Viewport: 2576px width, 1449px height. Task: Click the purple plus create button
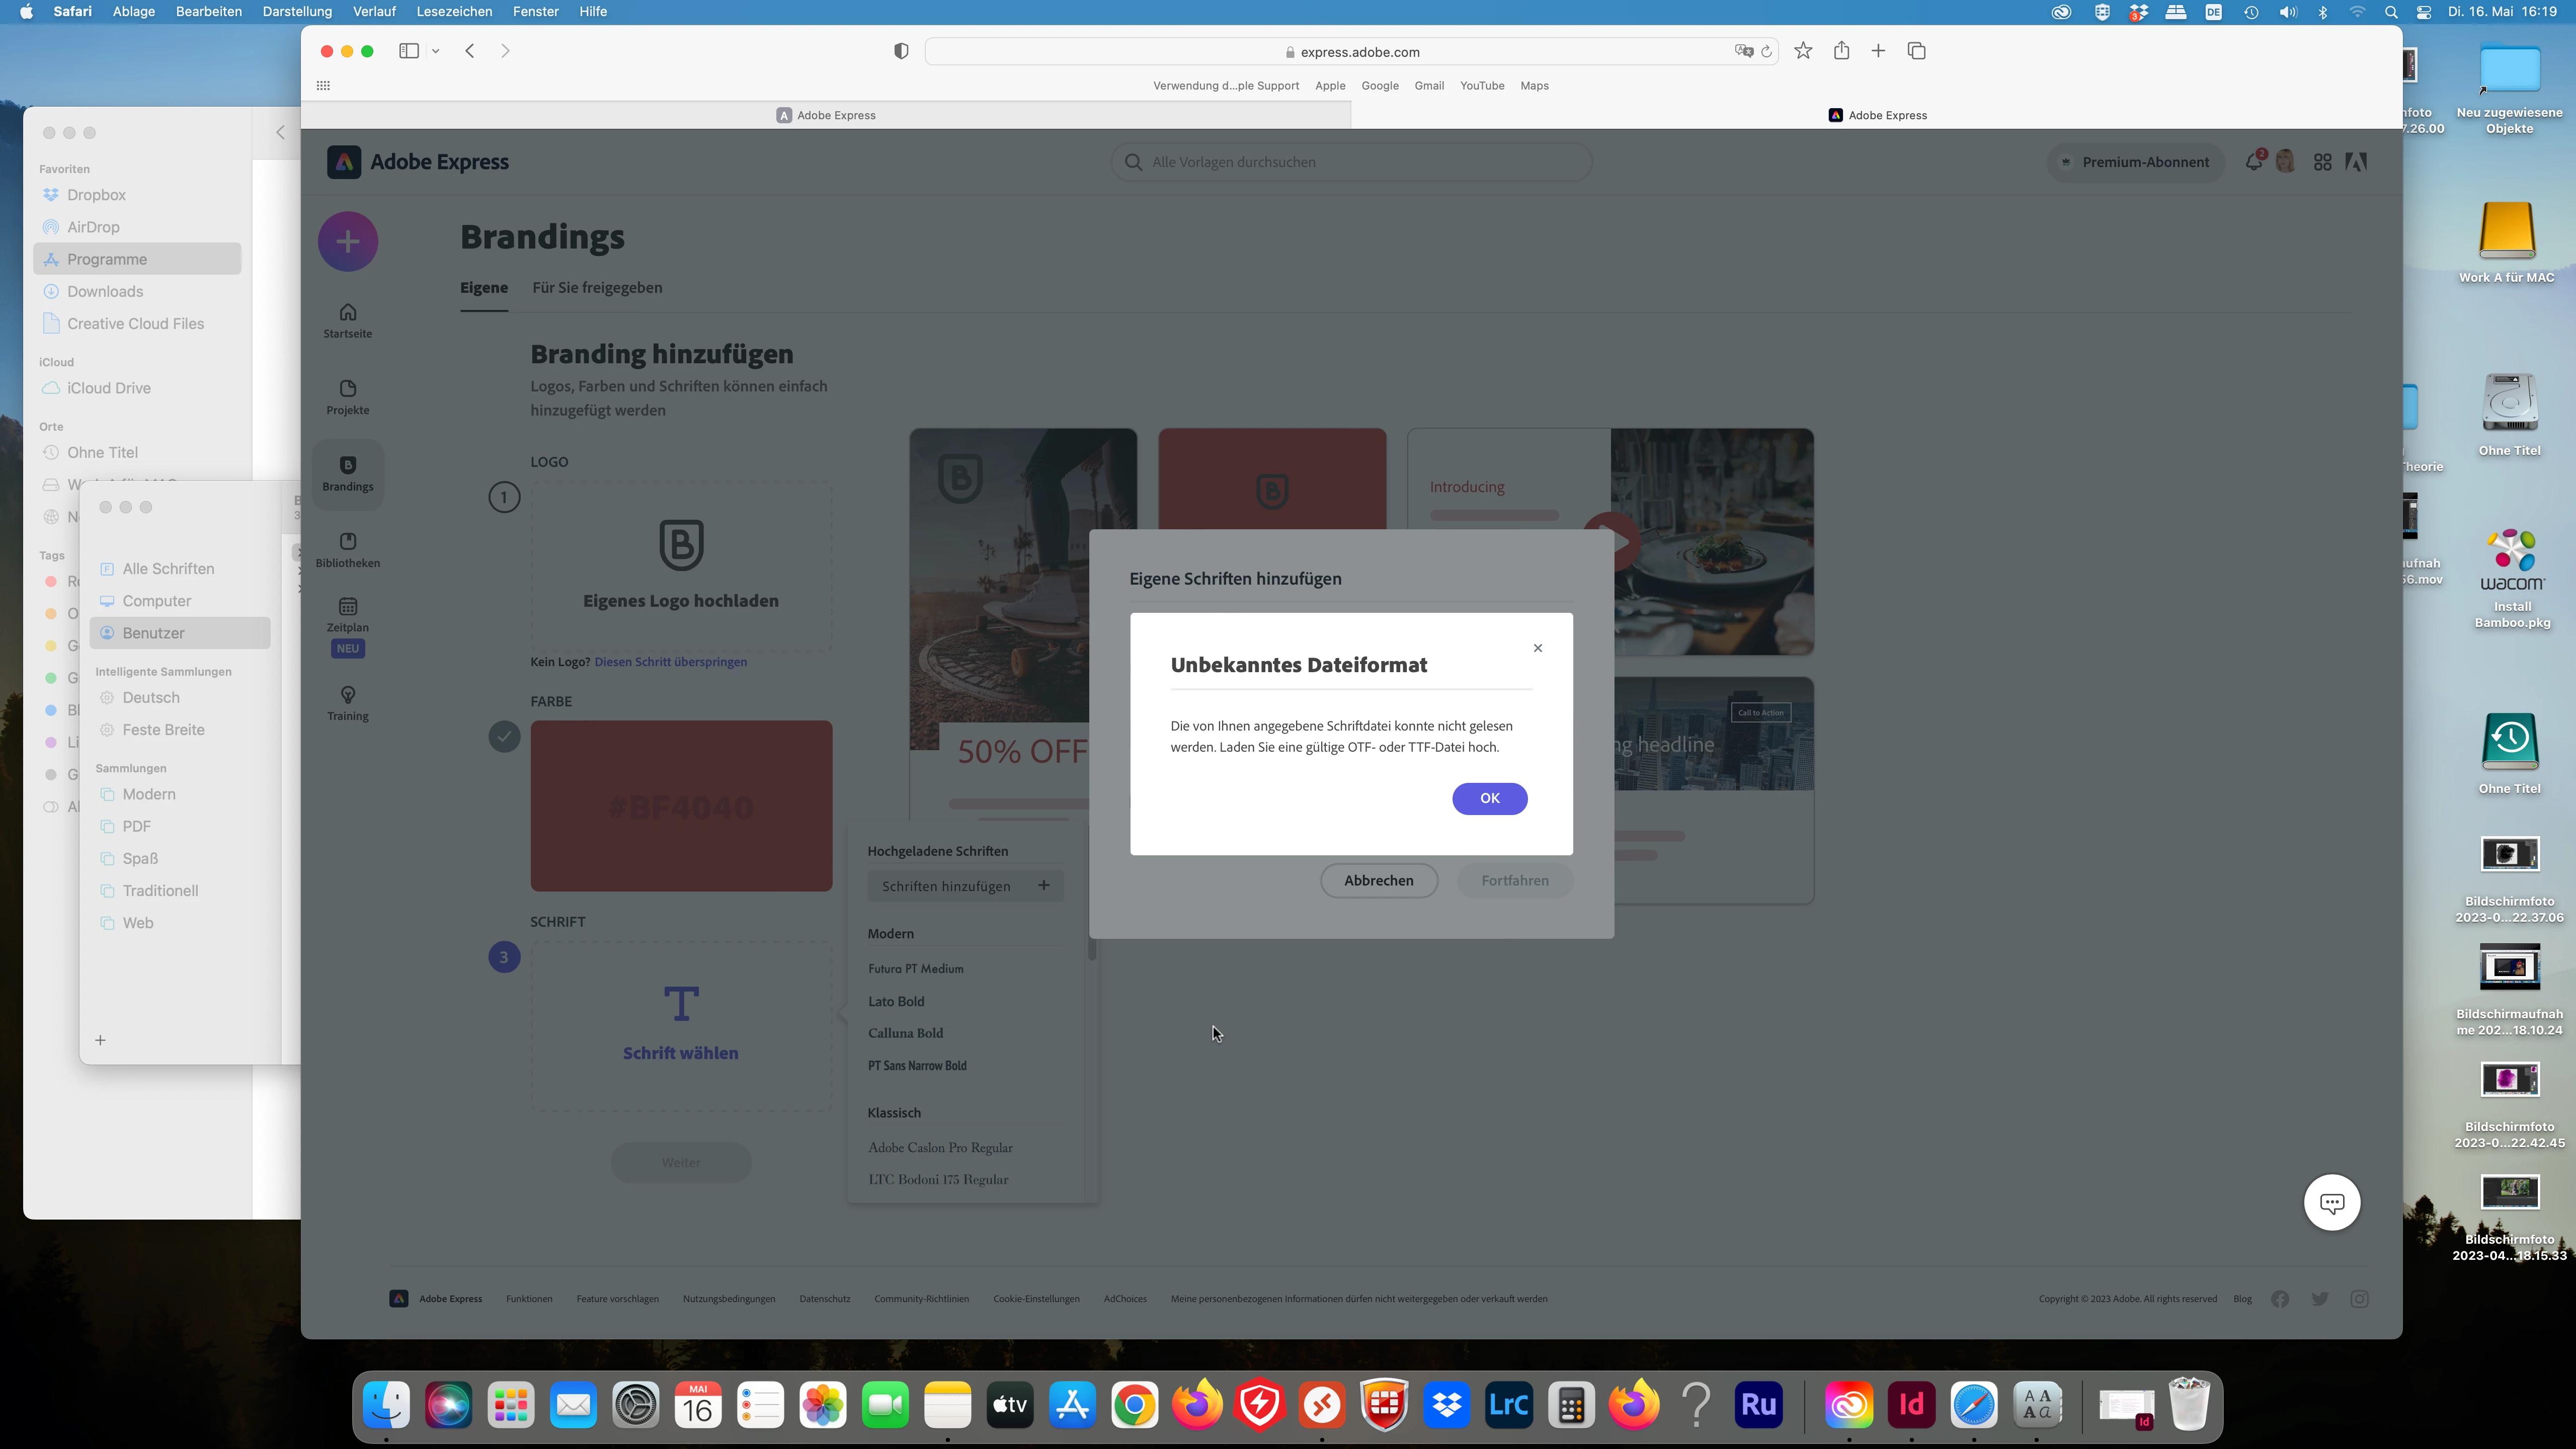(347, 241)
